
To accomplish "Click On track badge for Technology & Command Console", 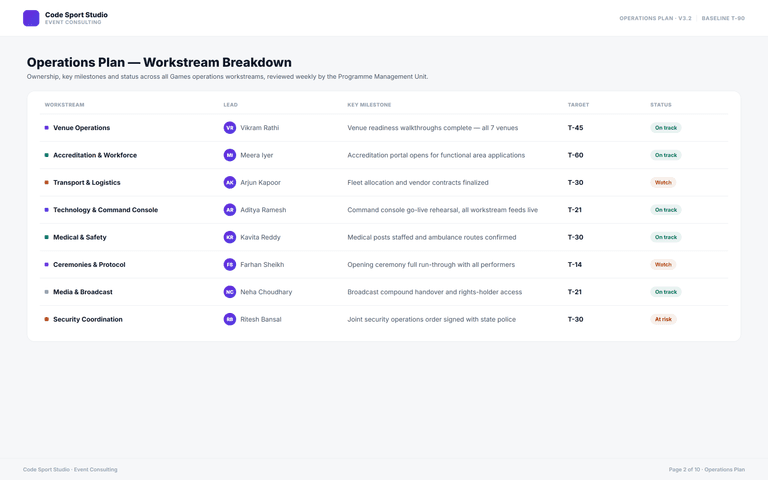I will point(666,210).
